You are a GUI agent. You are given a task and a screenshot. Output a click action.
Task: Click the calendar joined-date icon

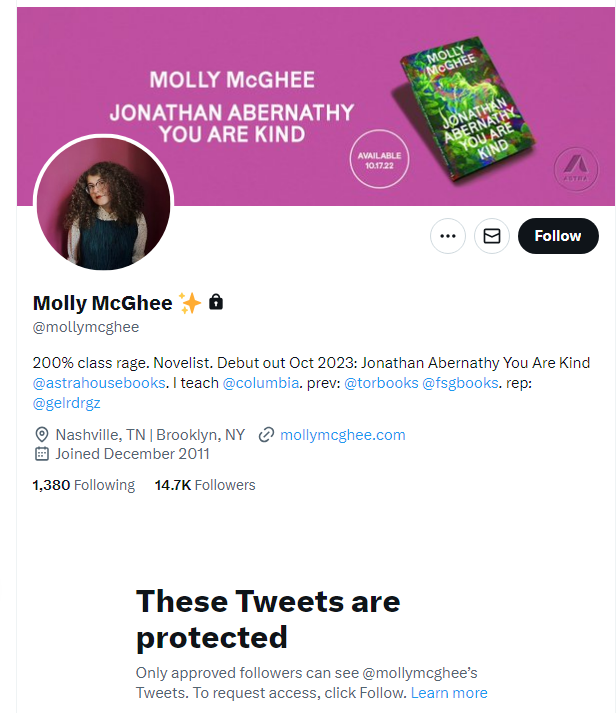point(41,454)
